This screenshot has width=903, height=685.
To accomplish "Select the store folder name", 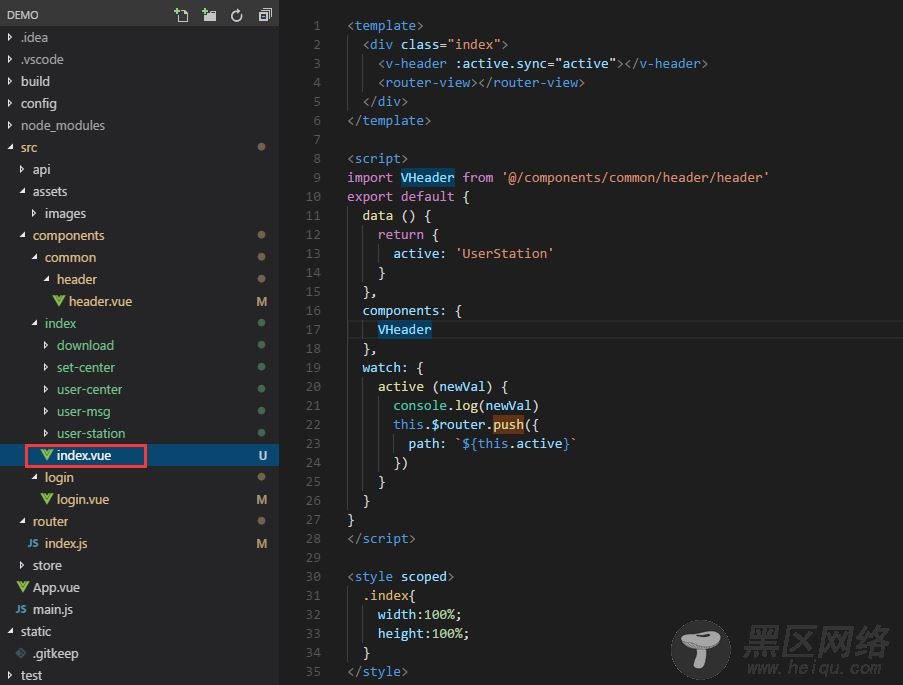I will (x=47, y=565).
